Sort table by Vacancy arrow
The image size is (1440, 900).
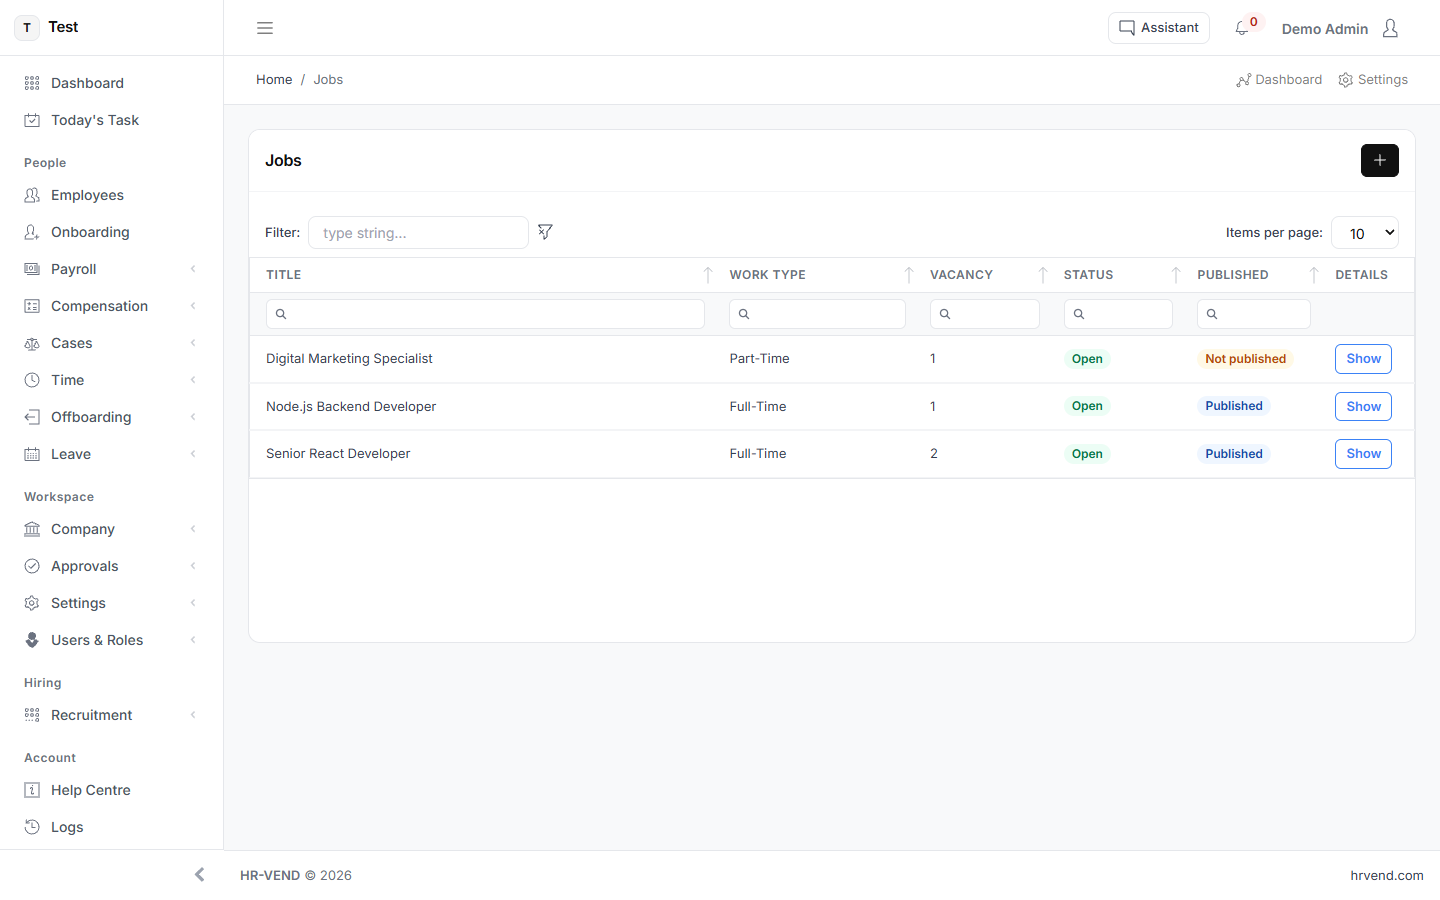point(1043,275)
